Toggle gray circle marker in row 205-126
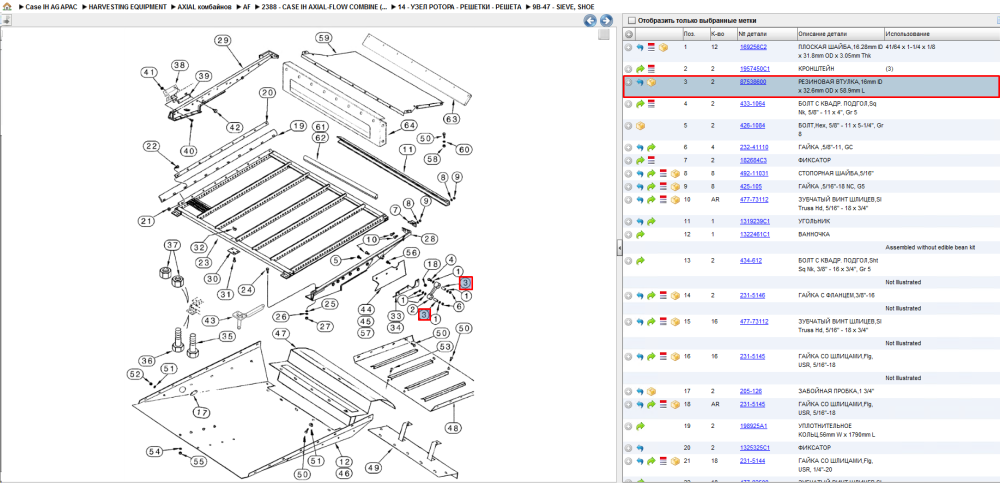The height and width of the screenshot is (483, 1000). pos(629,391)
